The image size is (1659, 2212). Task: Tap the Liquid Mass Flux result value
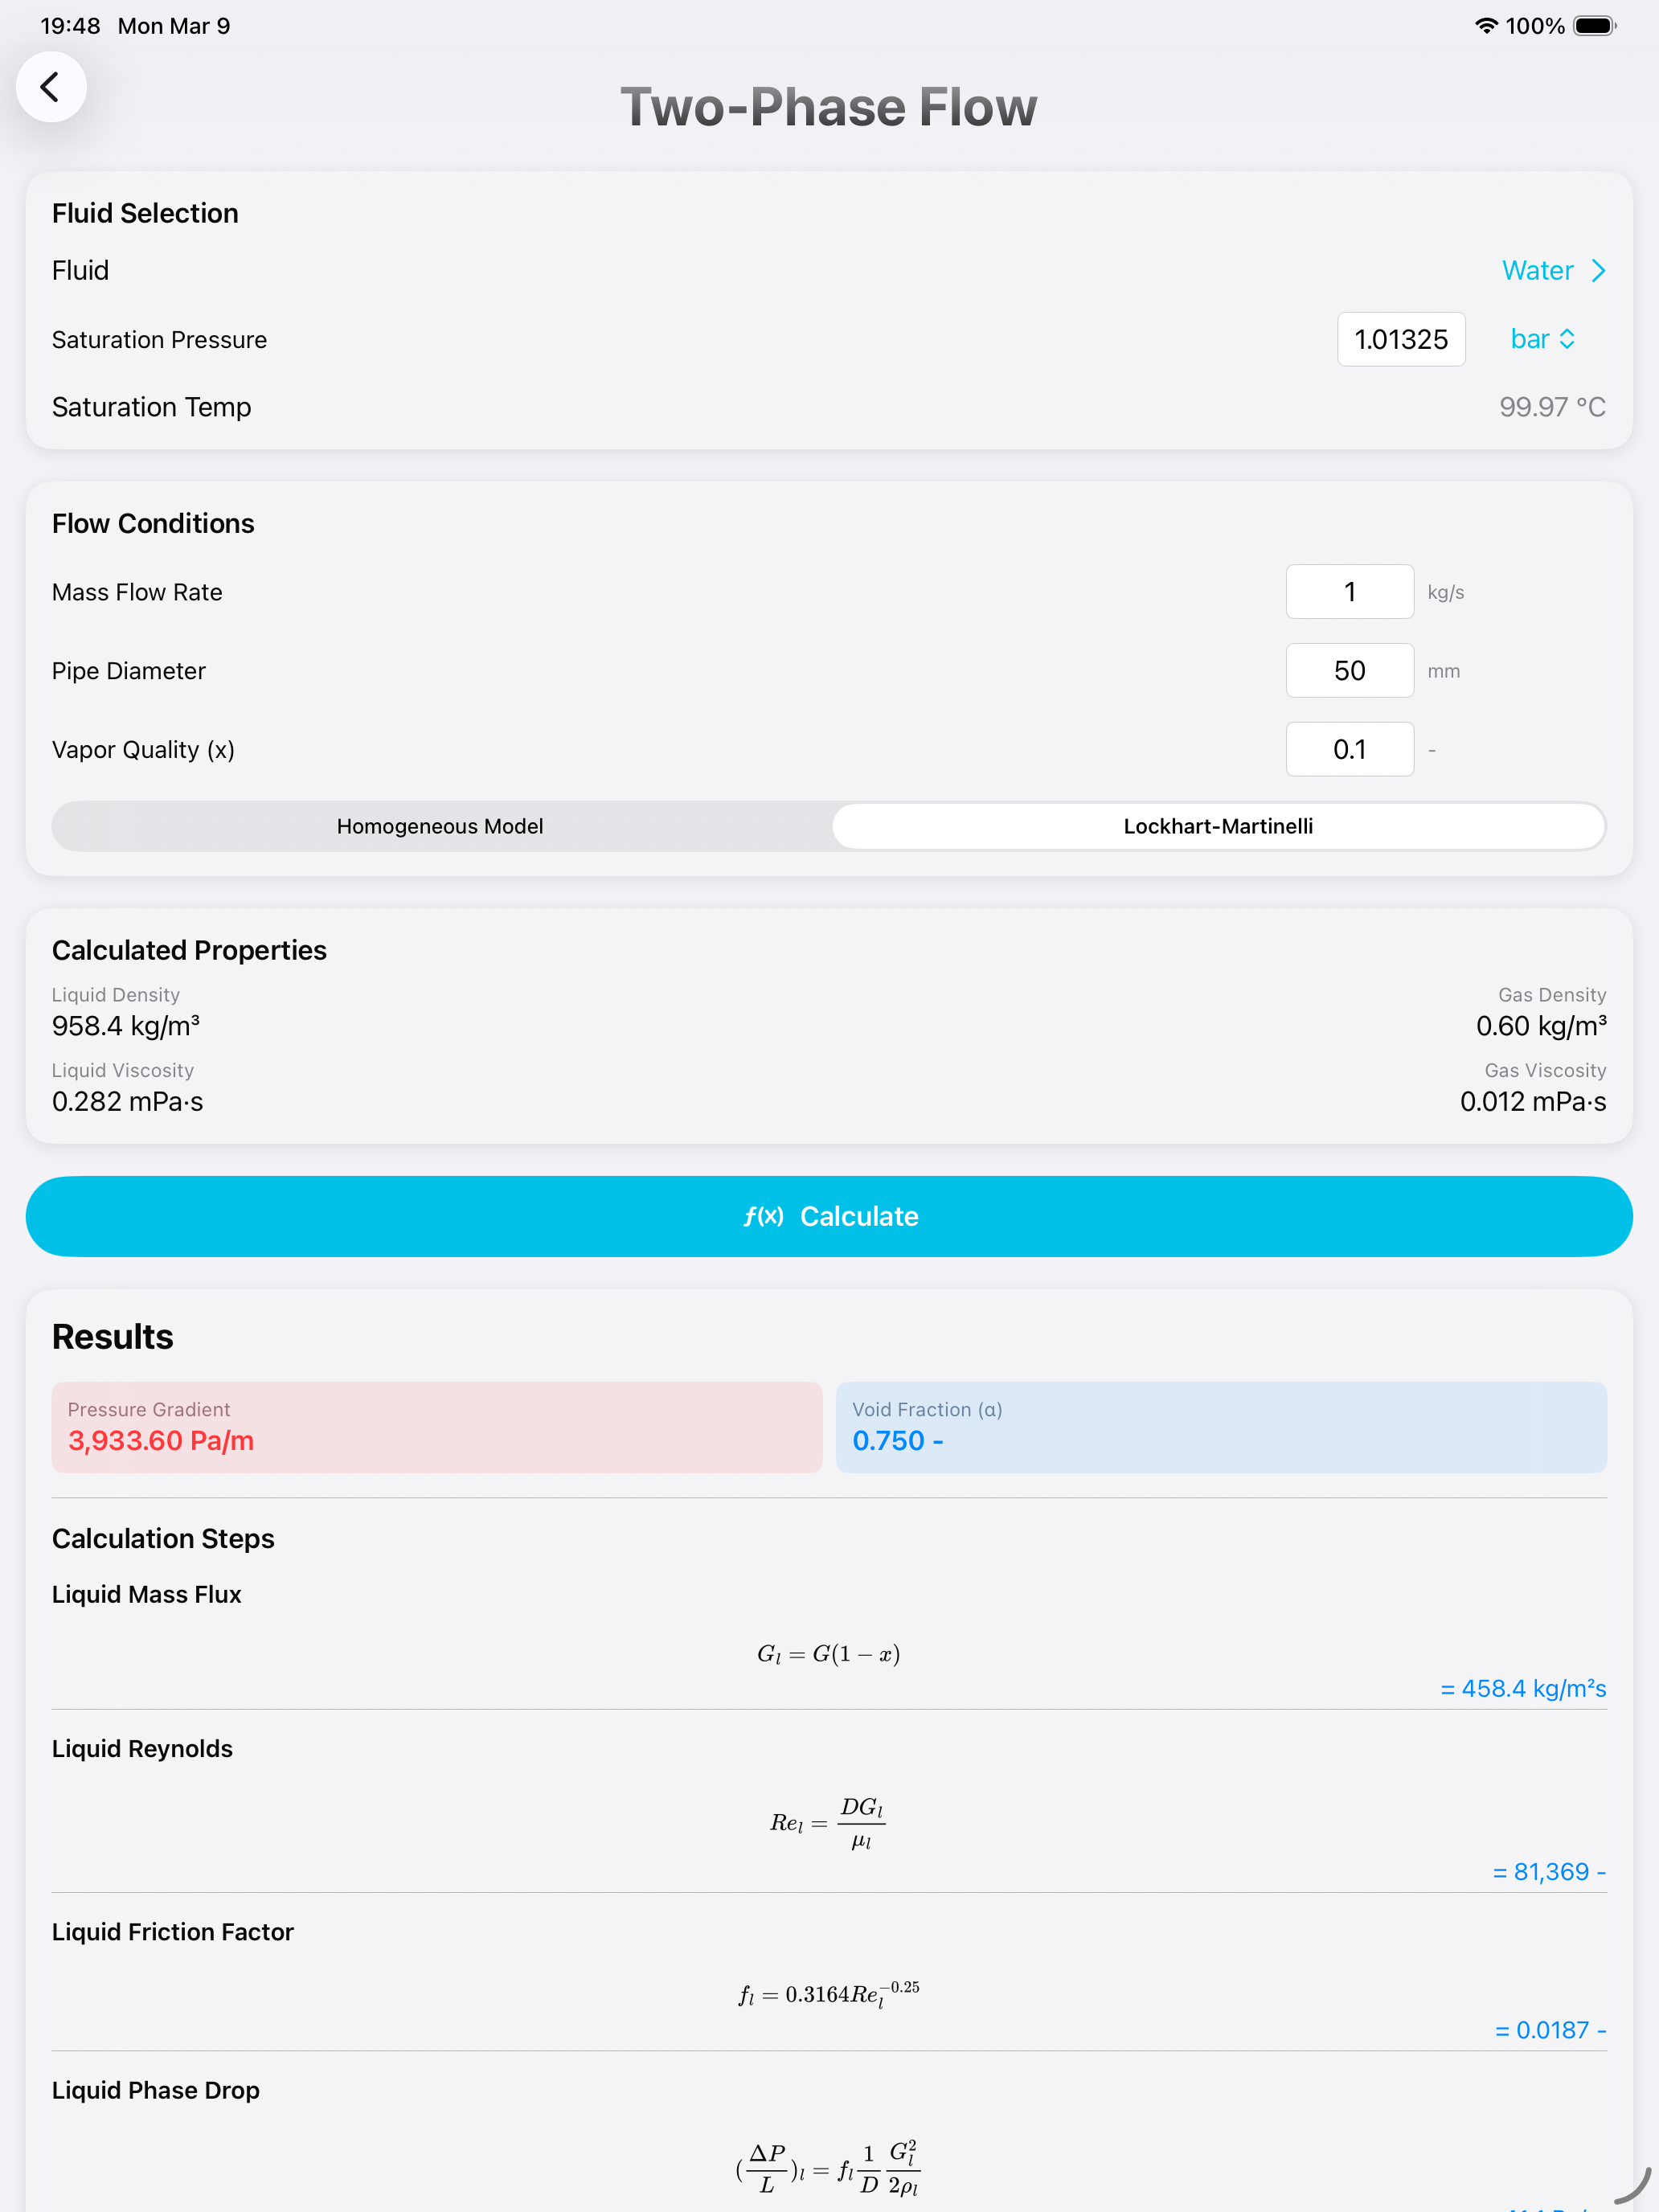(x=1523, y=1689)
